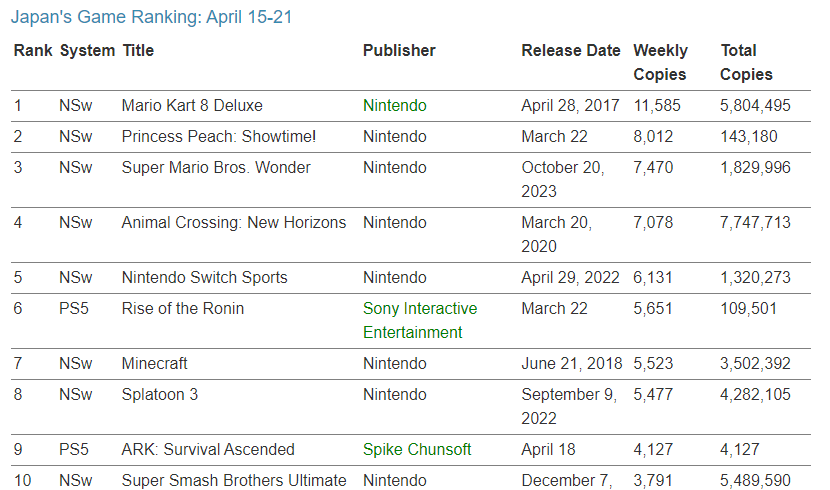
Task: Select ARK: Survival Ascended title cell
Action: coord(208,449)
